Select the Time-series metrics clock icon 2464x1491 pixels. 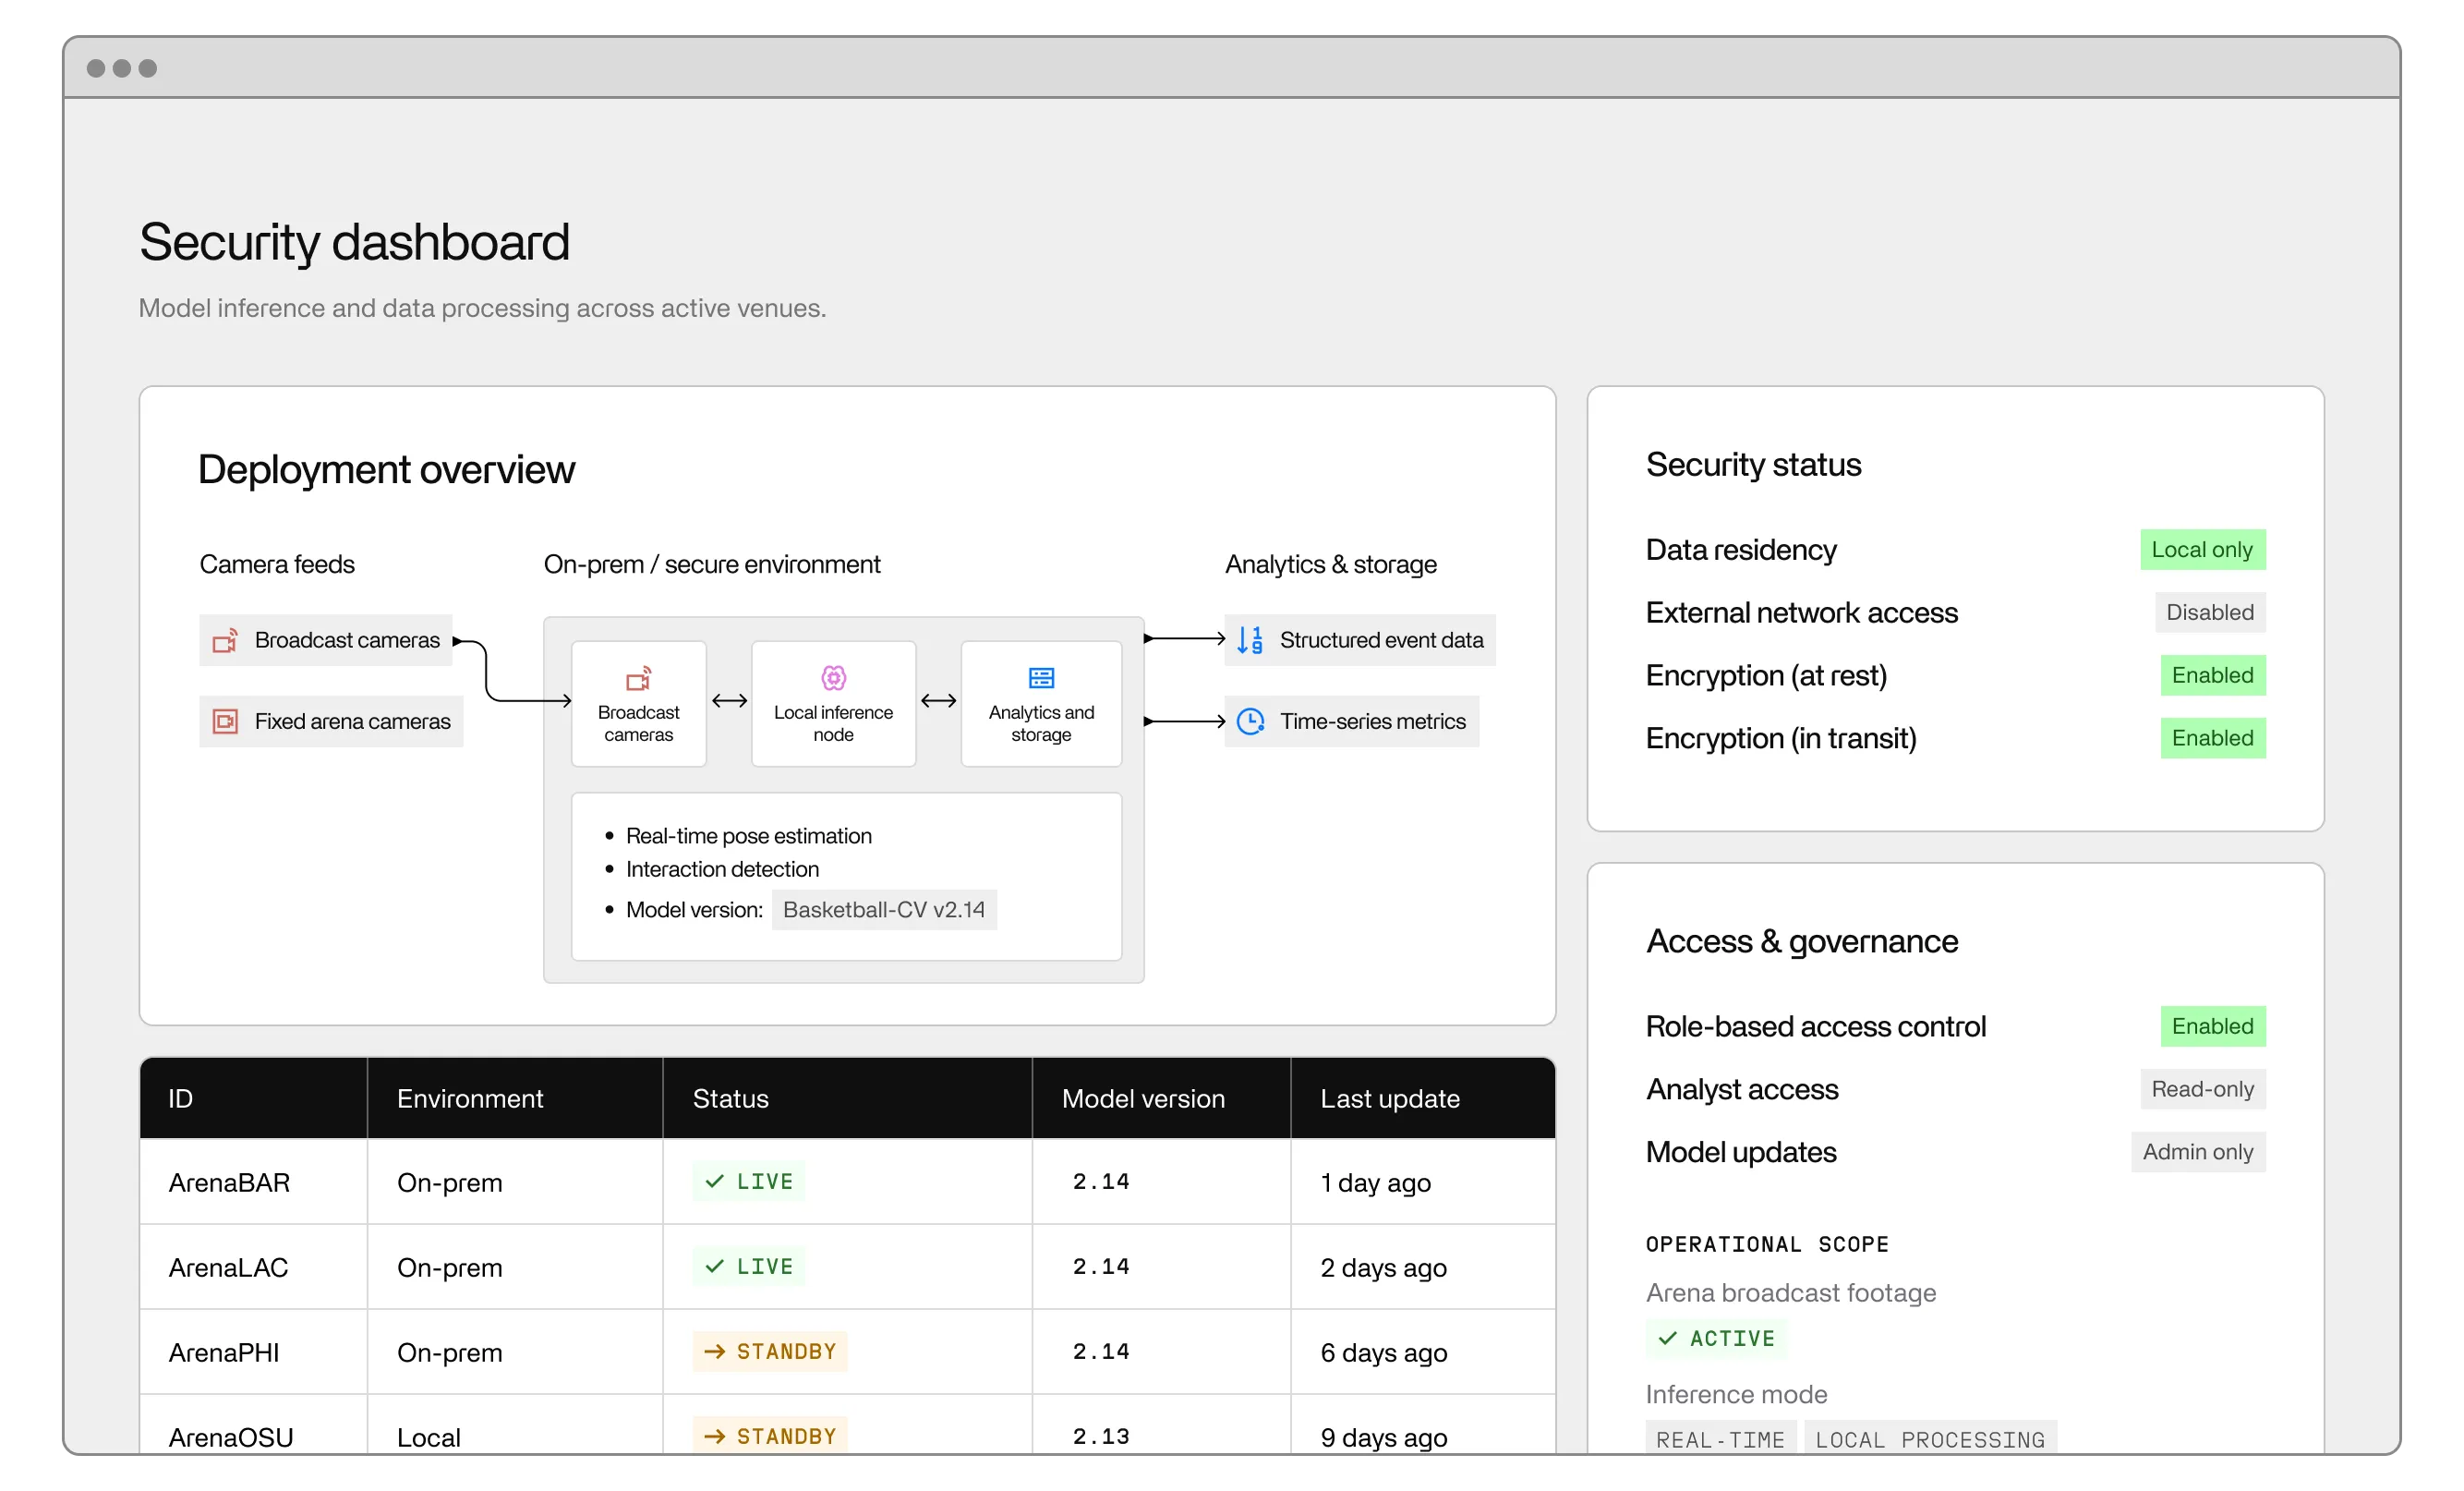tap(1250, 720)
